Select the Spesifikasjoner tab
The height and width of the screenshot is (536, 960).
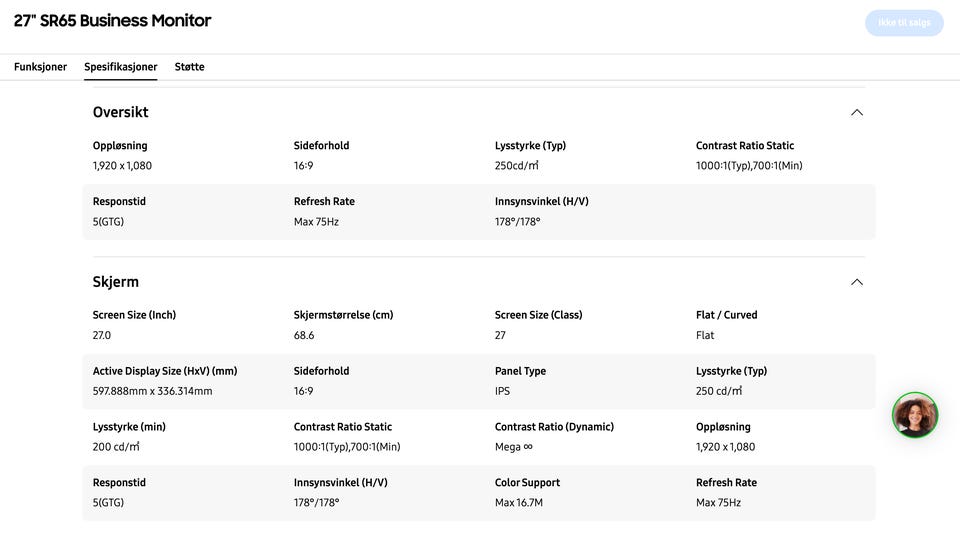pyautogui.click(x=120, y=67)
